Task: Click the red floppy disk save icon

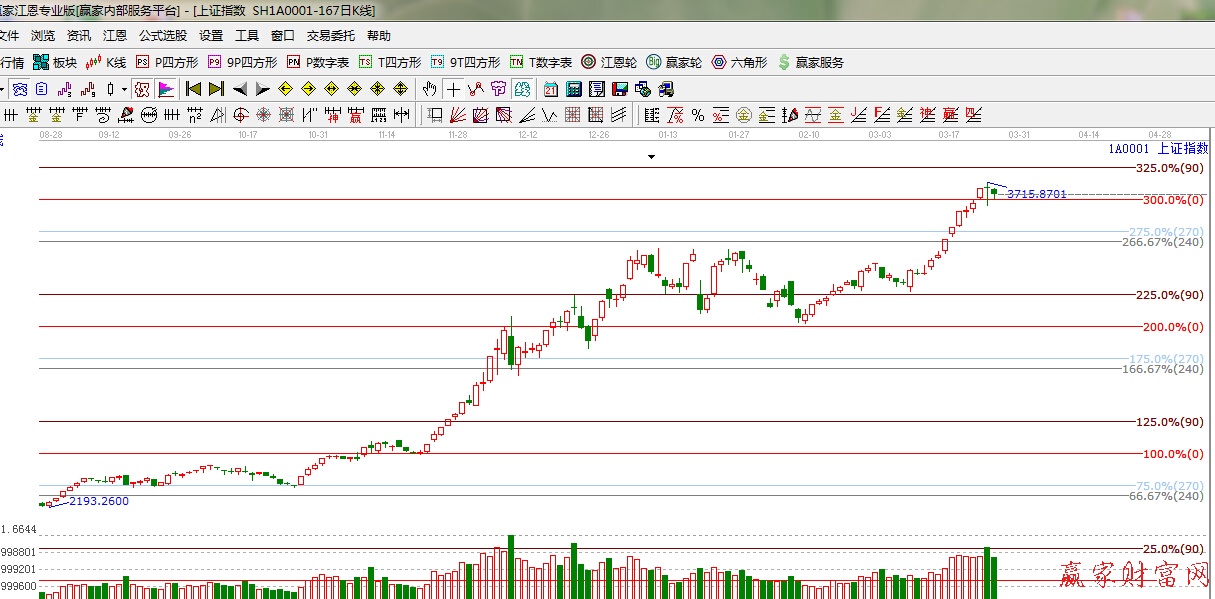Action: [x=620, y=89]
